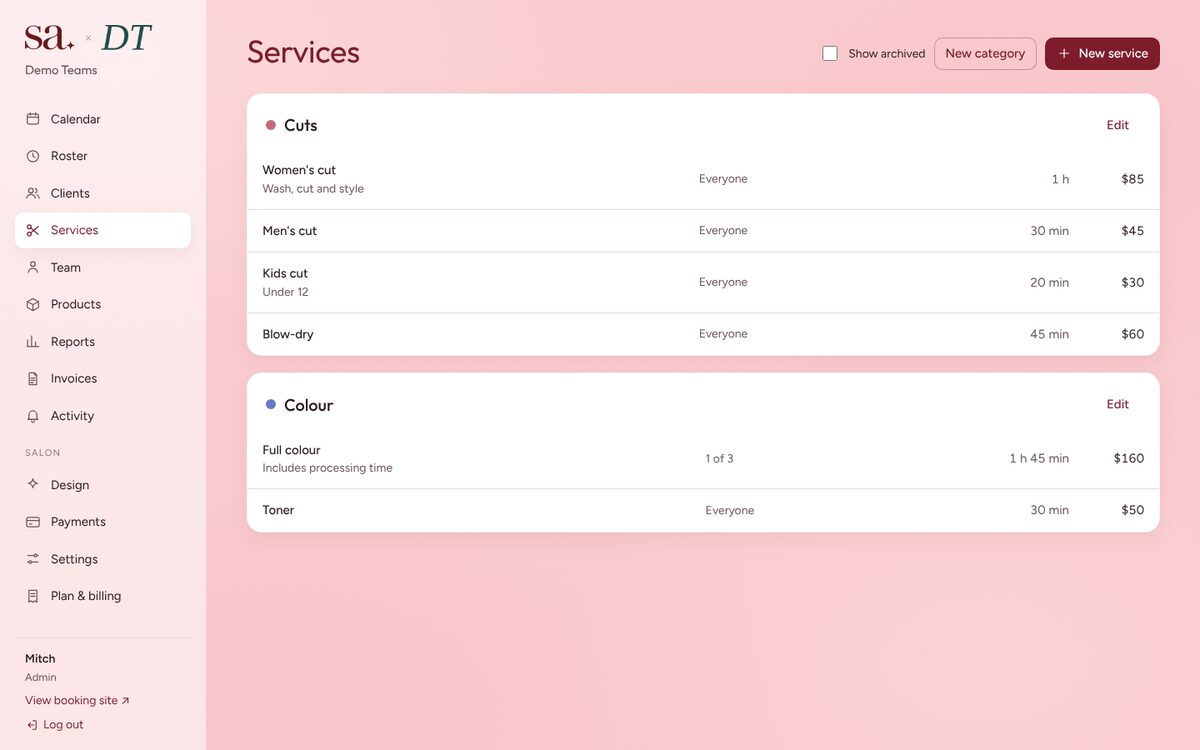Click the New service button label

(x=1113, y=54)
